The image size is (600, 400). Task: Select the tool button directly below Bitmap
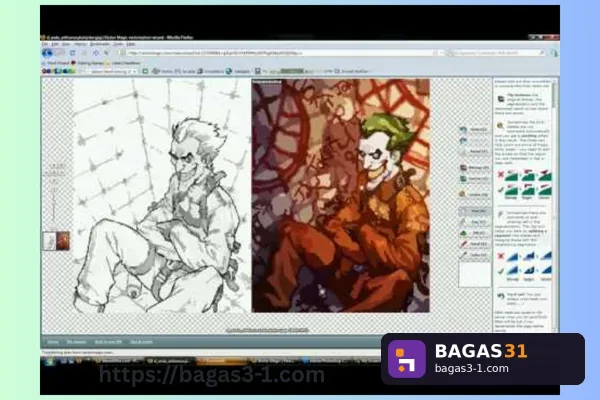474,179
